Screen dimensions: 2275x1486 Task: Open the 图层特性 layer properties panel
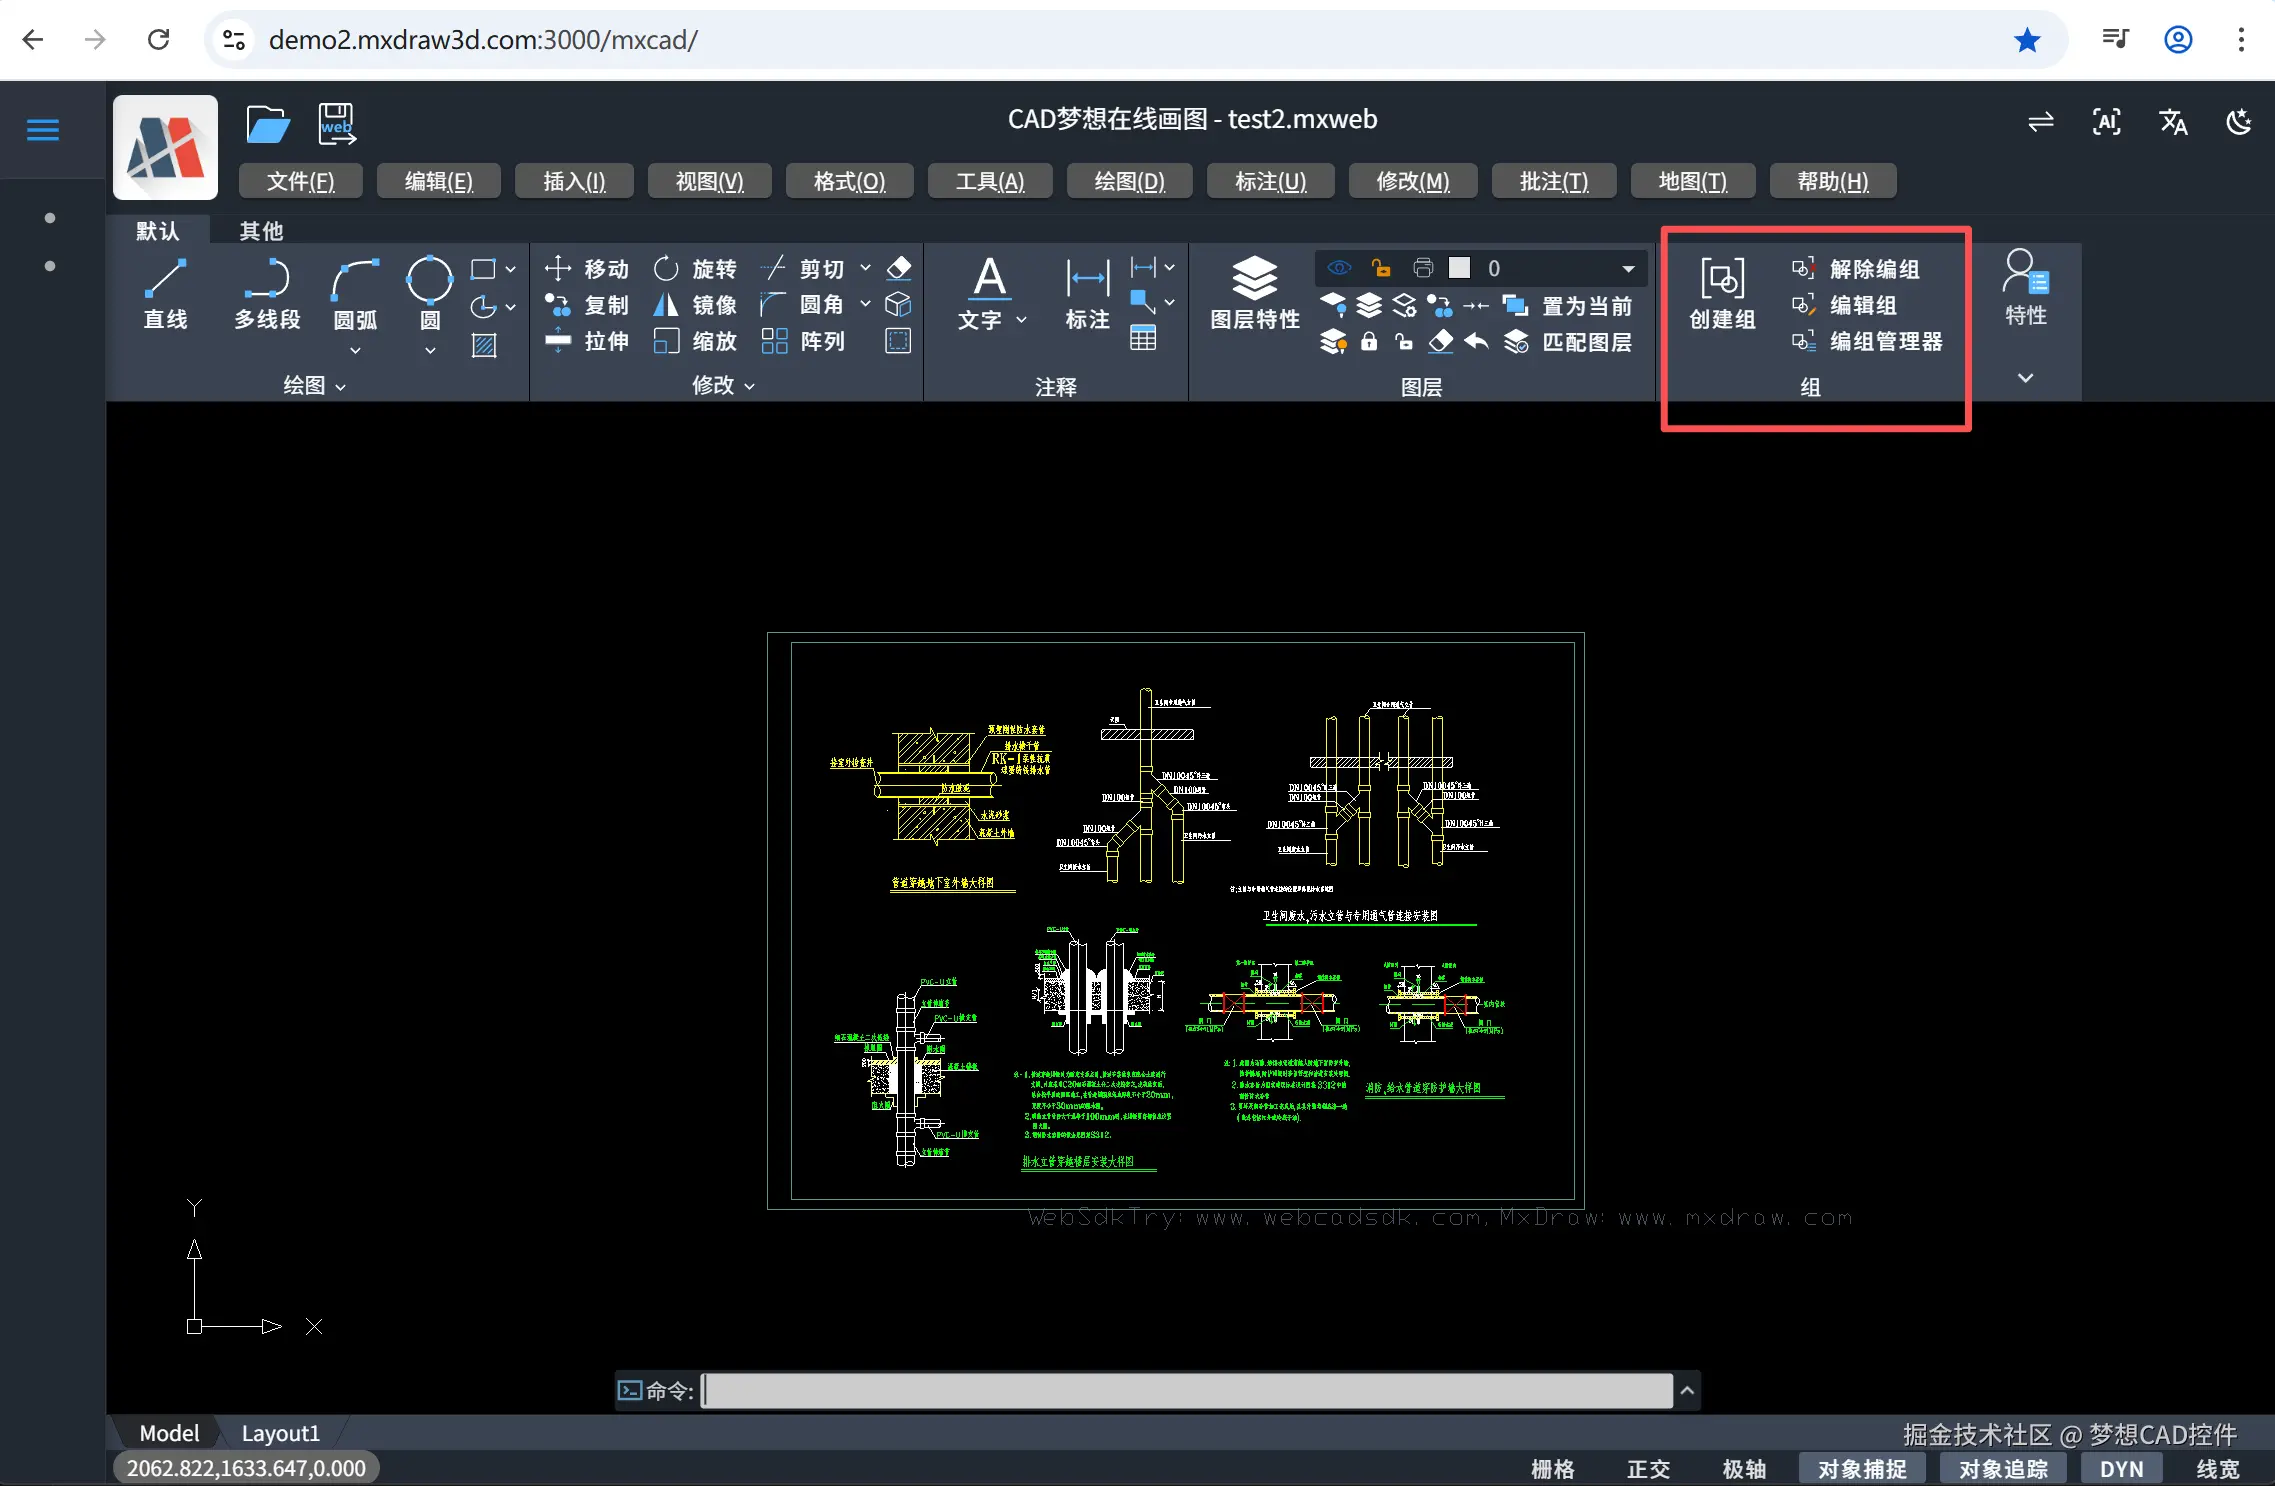[1254, 292]
